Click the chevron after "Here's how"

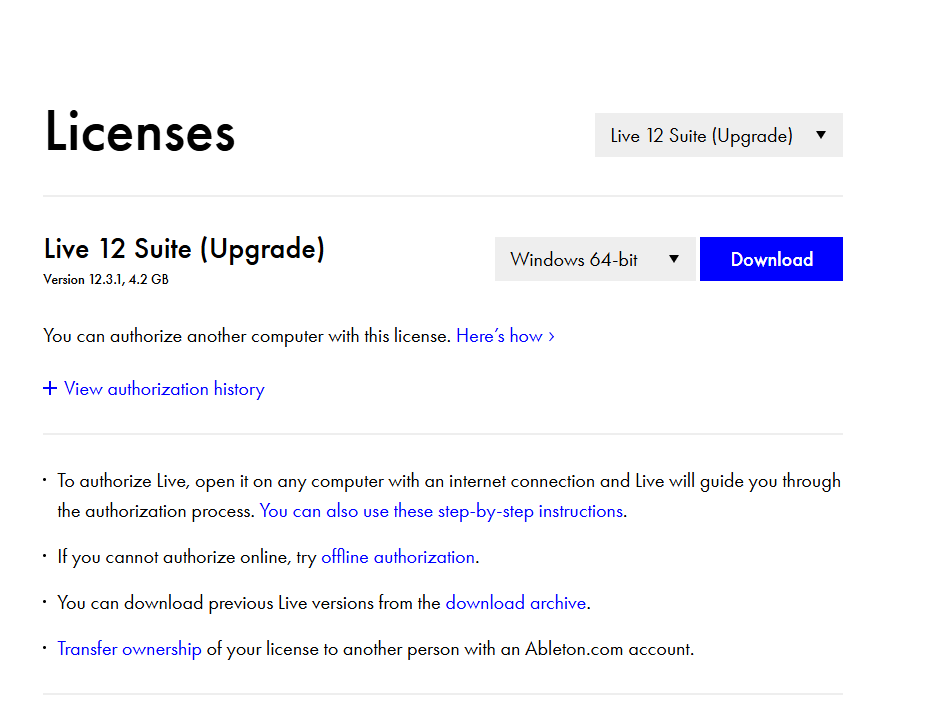click(x=552, y=336)
